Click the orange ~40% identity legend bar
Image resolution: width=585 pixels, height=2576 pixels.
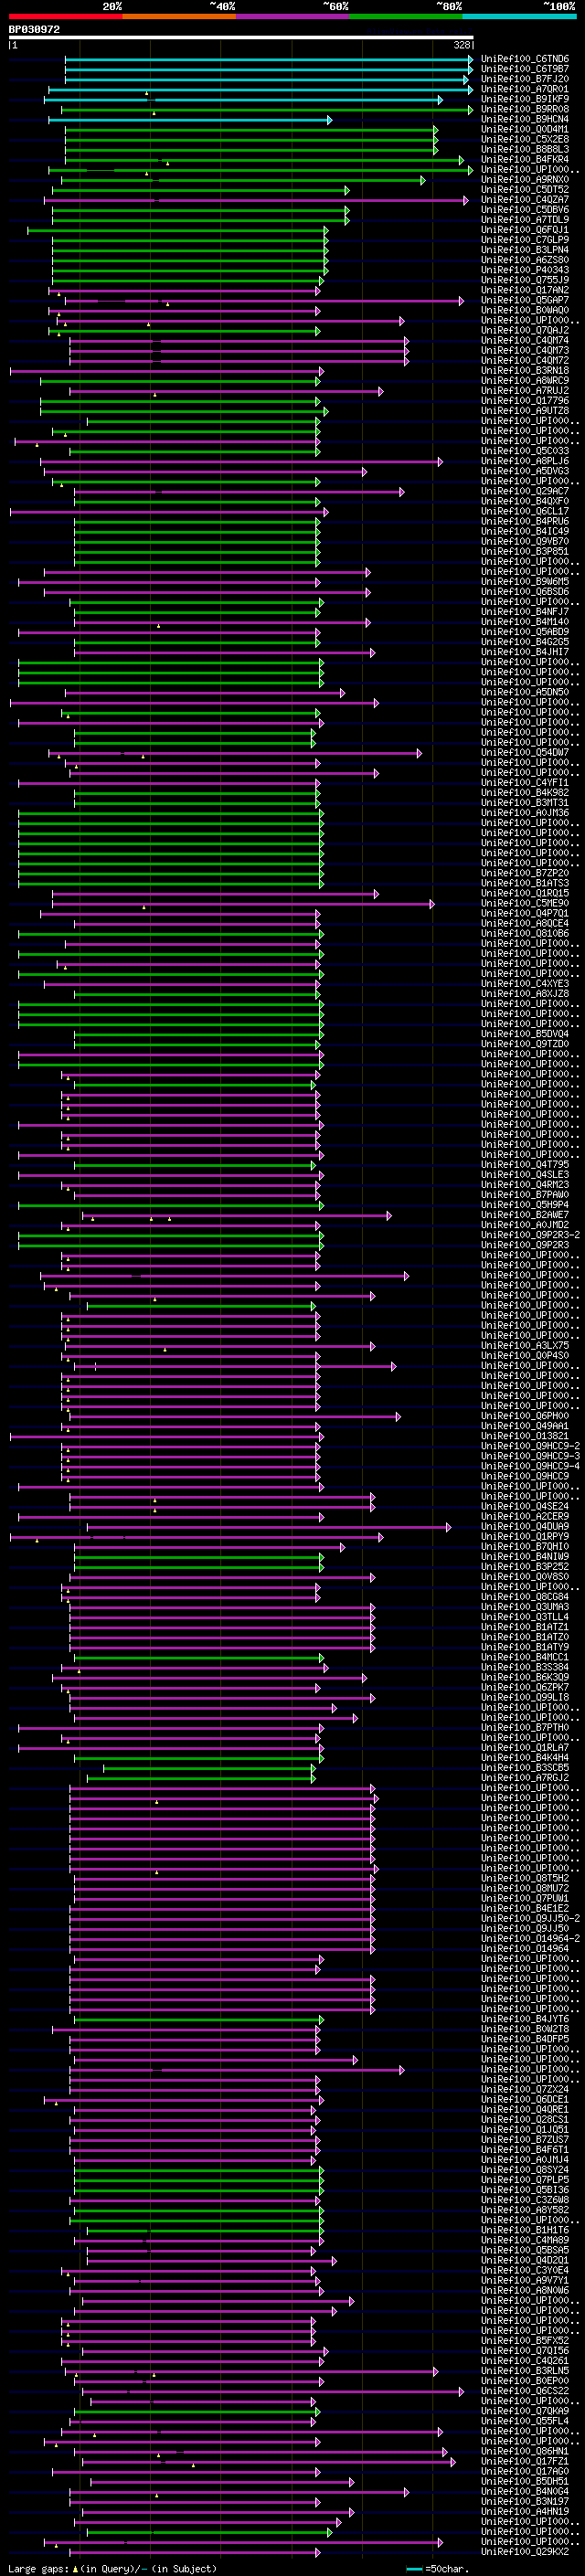click(179, 16)
